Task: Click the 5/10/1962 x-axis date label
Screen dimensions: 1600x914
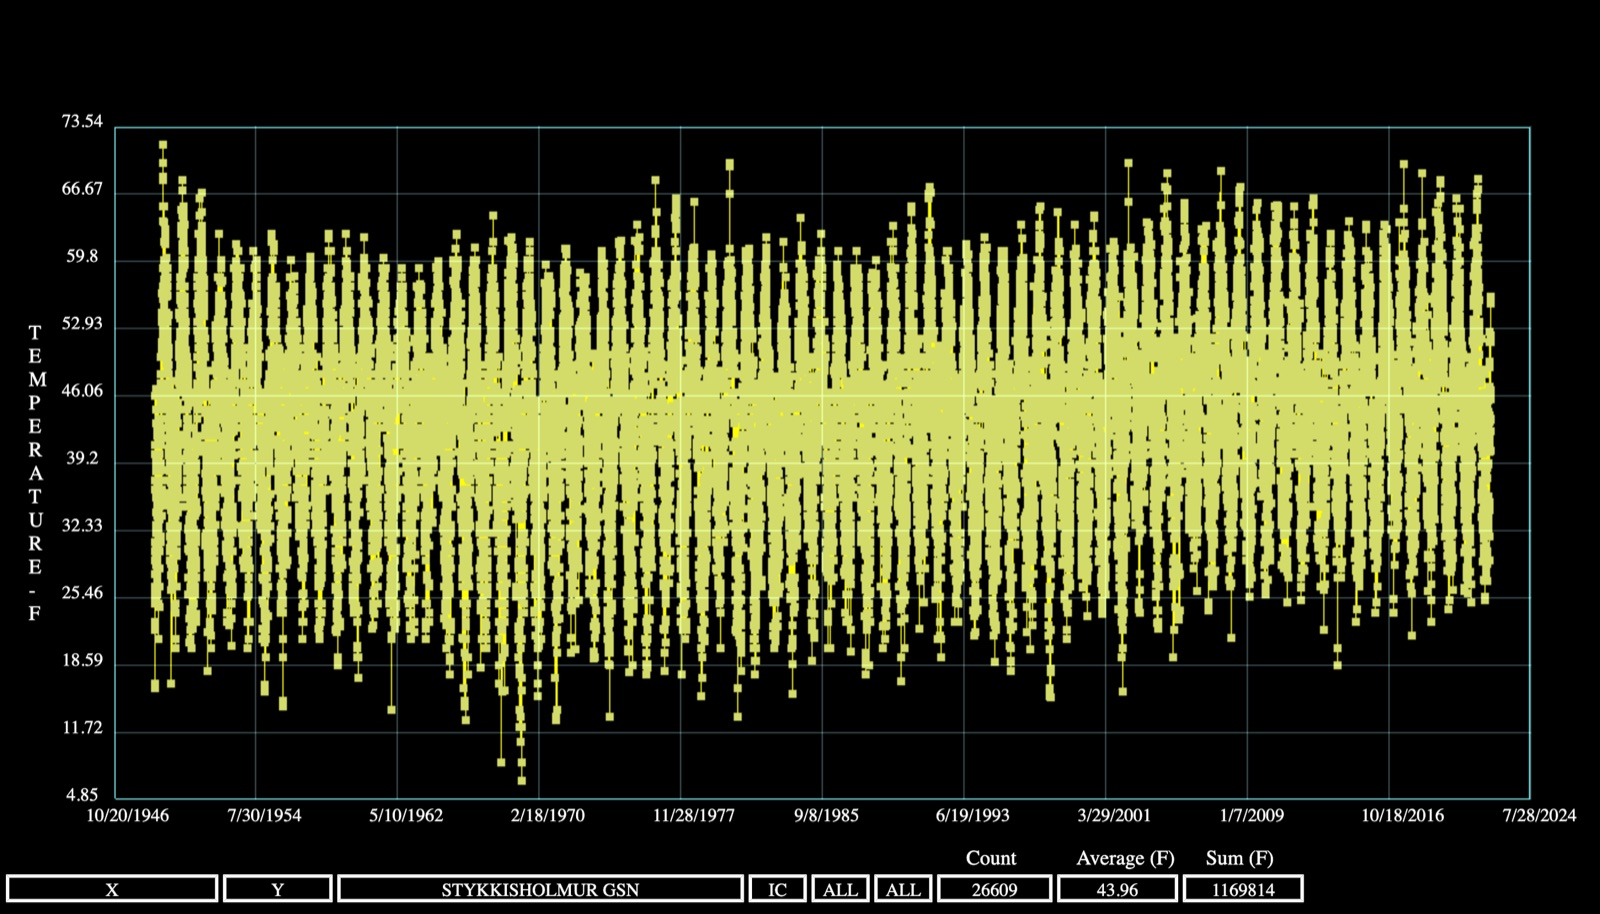Action: [x=406, y=815]
